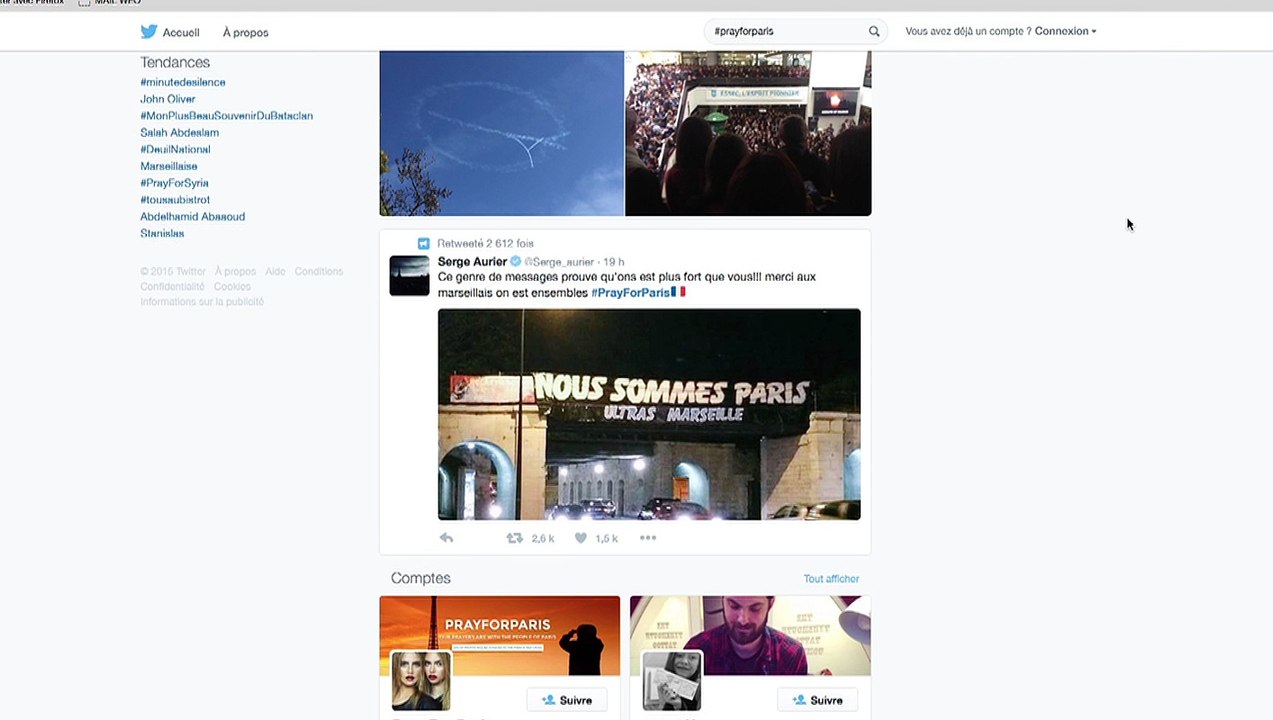Open Serge Aurier's profile avatar

pos(409,276)
